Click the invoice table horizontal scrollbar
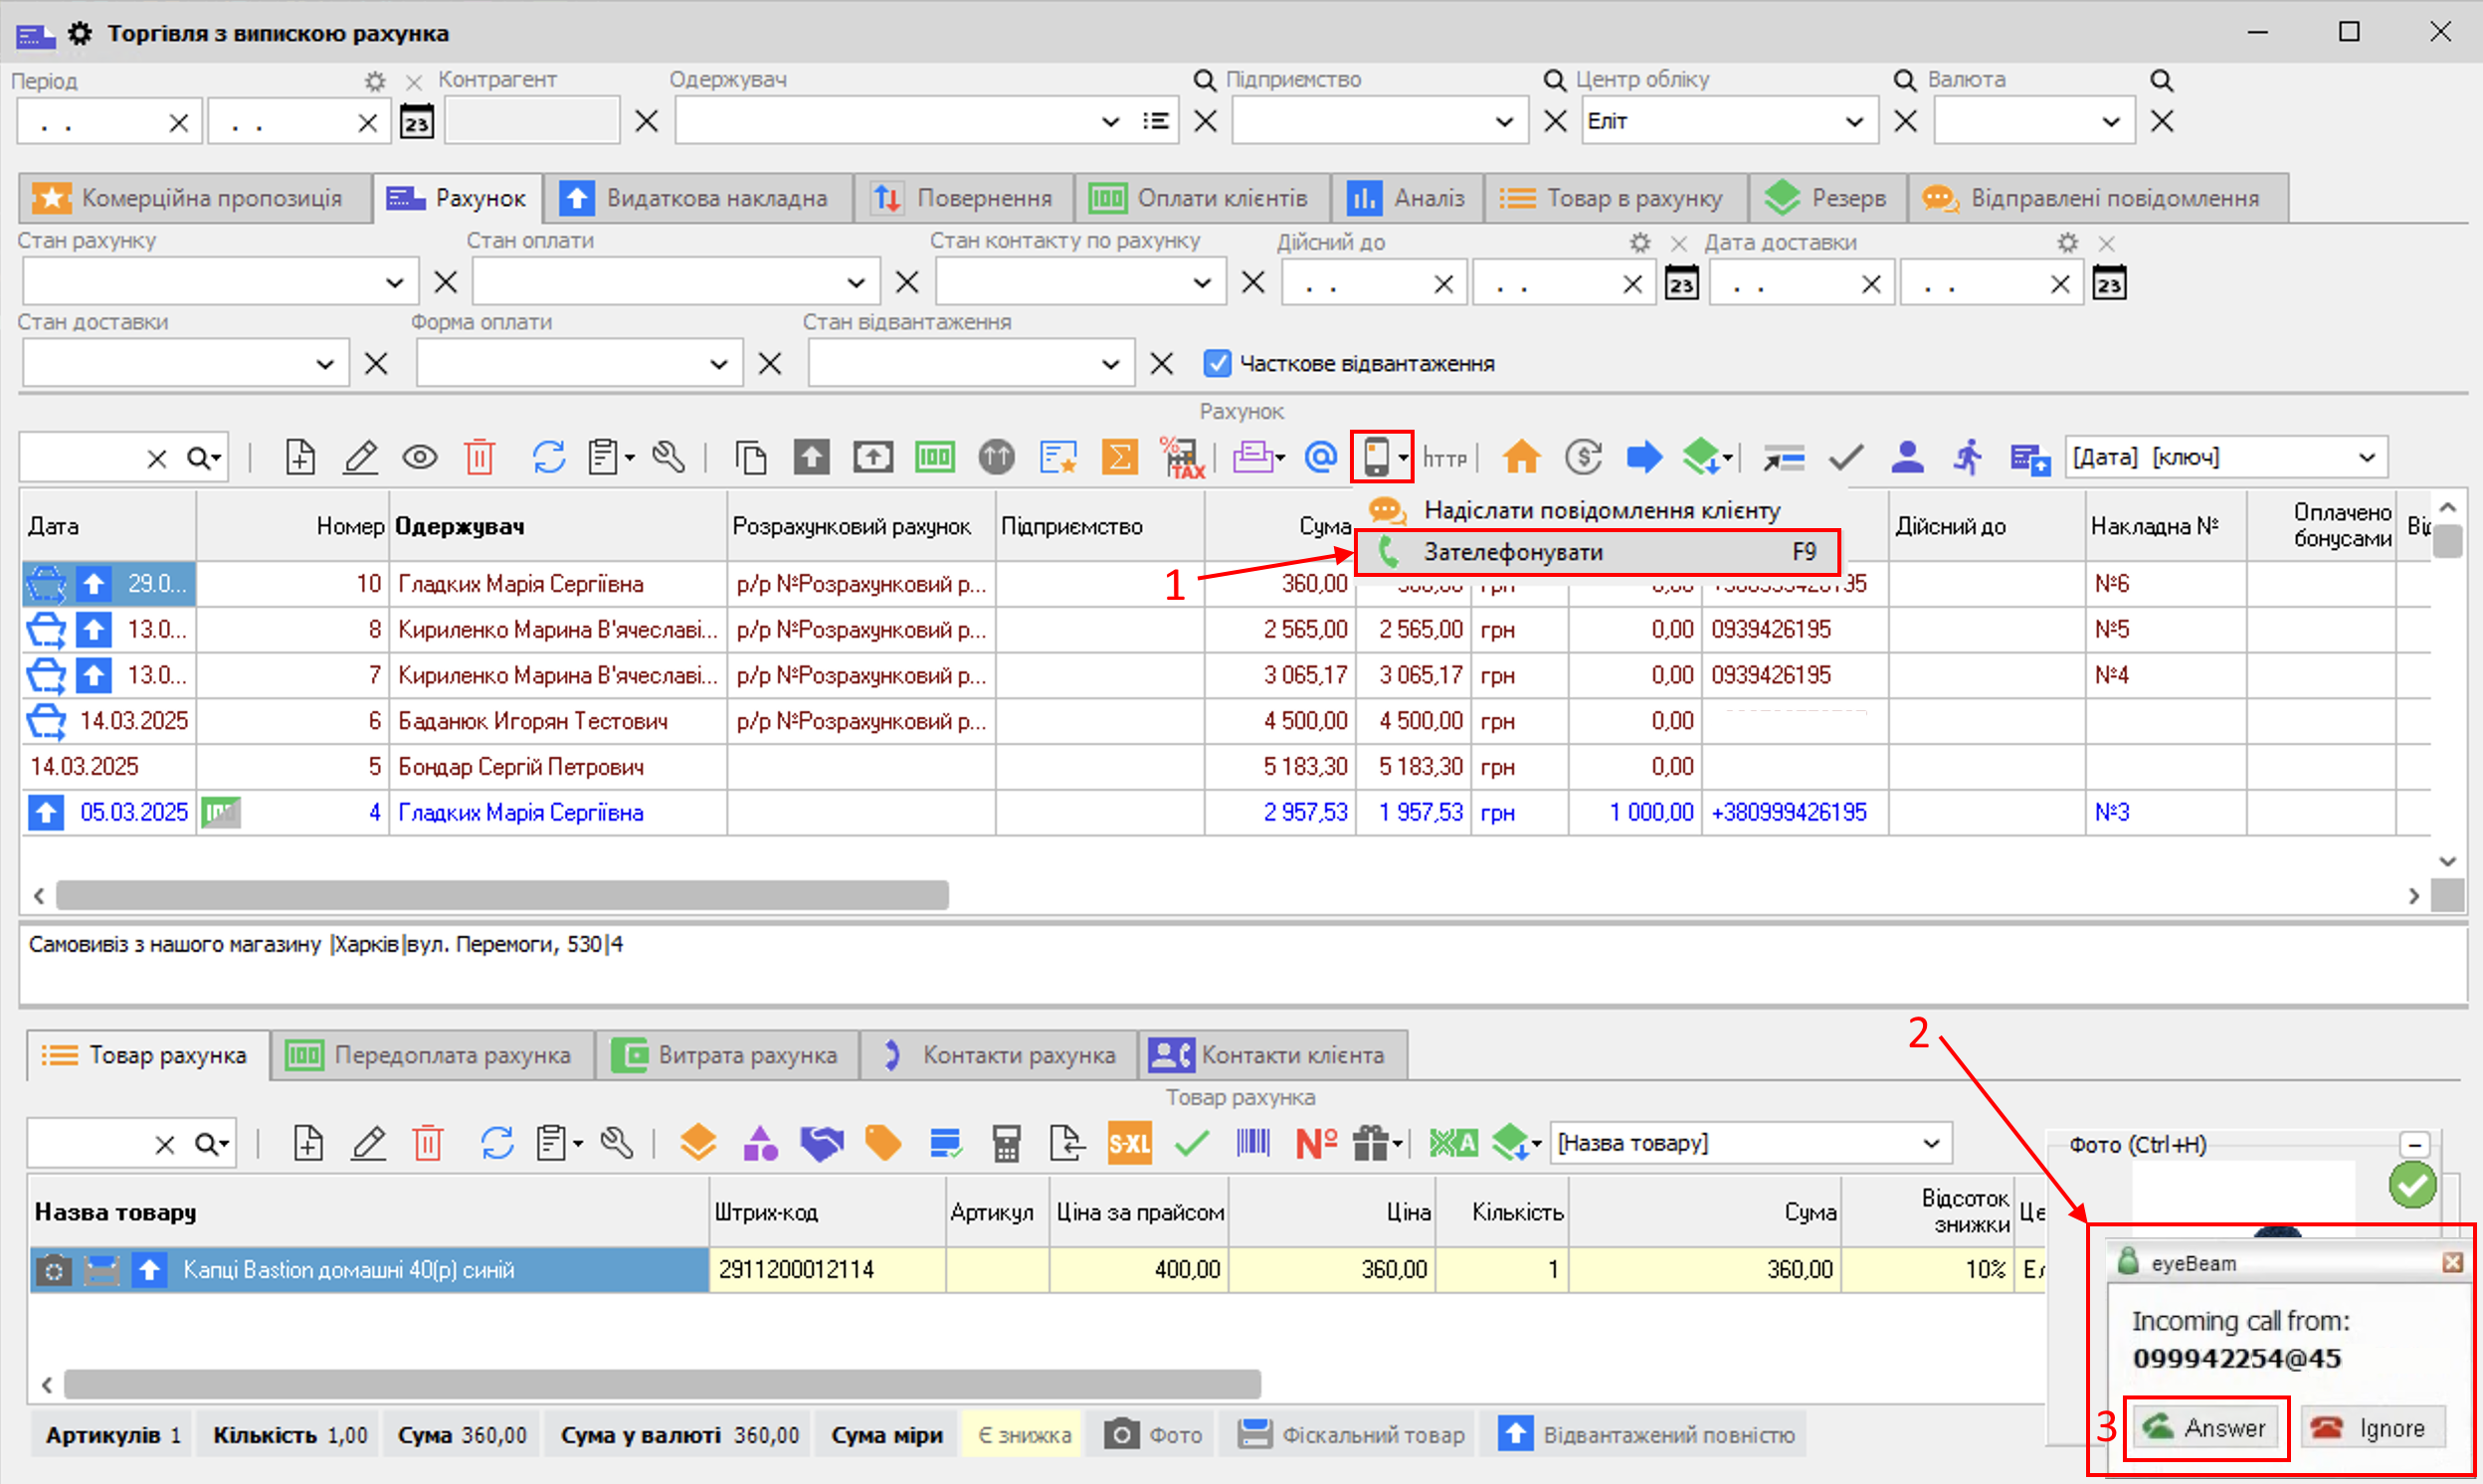The height and width of the screenshot is (1484, 2483). point(502,895)
